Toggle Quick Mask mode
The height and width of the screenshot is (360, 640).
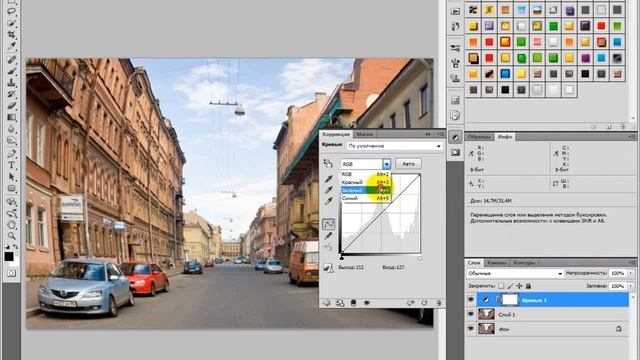click(x=11, y=273)
